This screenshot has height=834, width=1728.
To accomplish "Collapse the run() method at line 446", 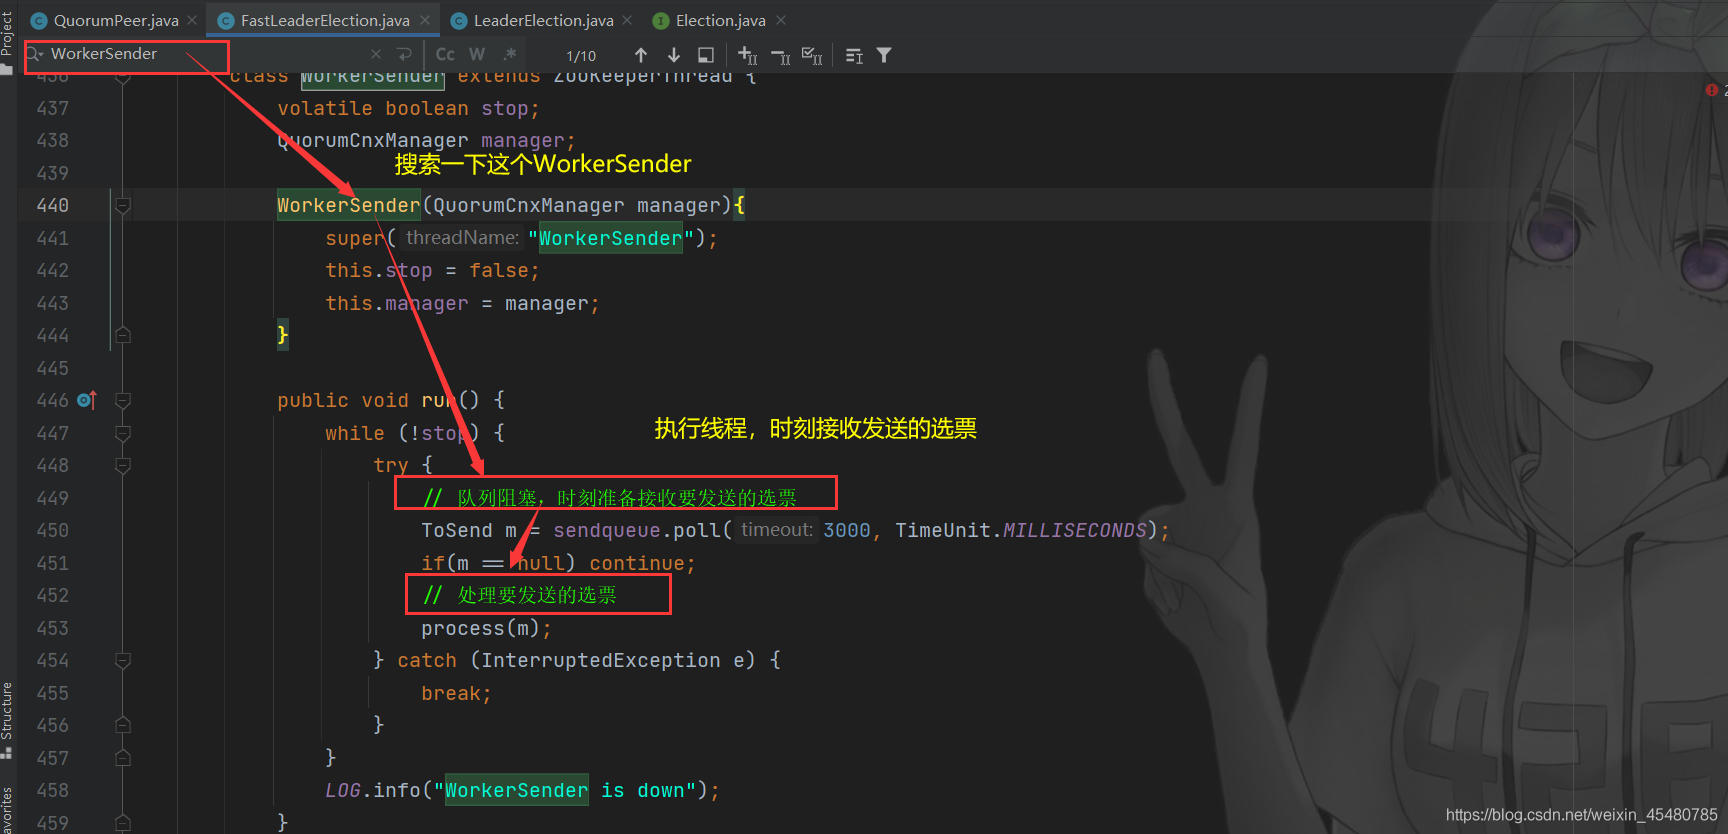I will [123, 400].
